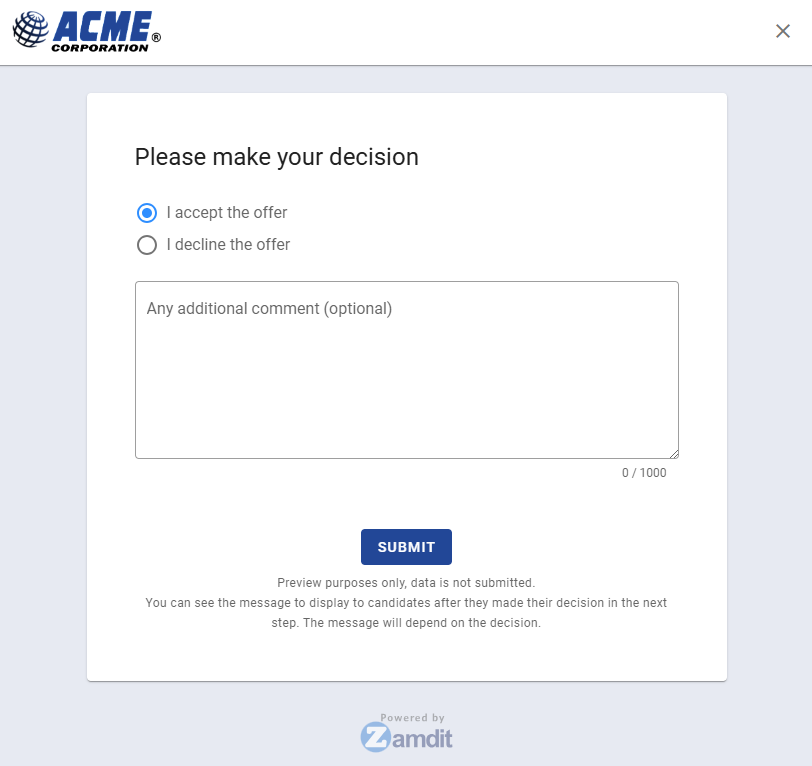This screenshot has width=812, height=766.
Task: Close the offer decision preview
Action: coord(783,31)
